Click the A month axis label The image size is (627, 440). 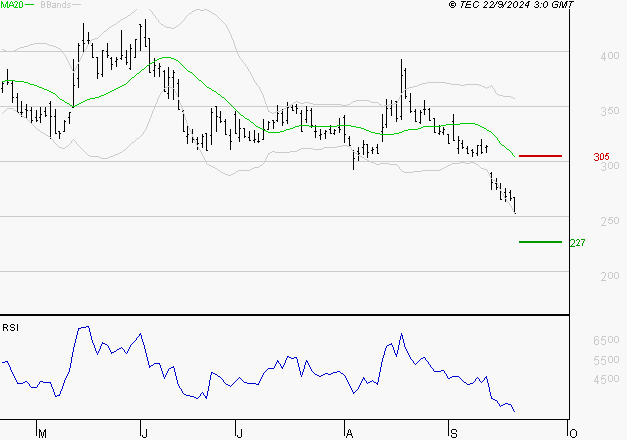coord(349,434)
